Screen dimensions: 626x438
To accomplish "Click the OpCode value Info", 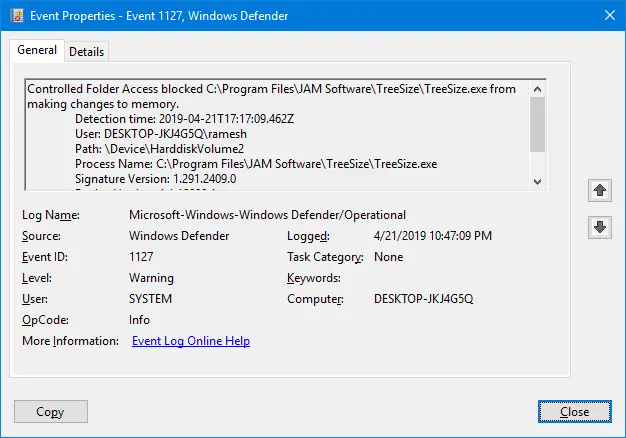I will pyautogui.click(x=139, y=320).
